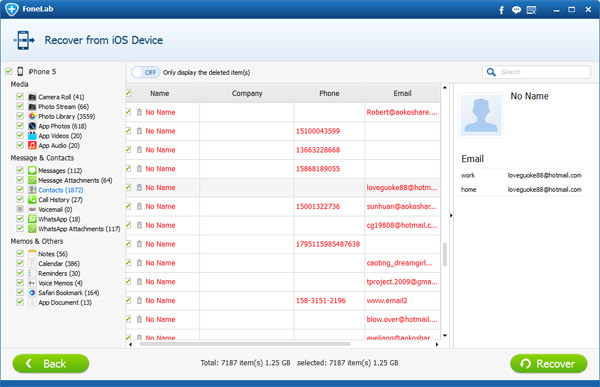
Task: Click the green Back button
Action: coord(51,363)
